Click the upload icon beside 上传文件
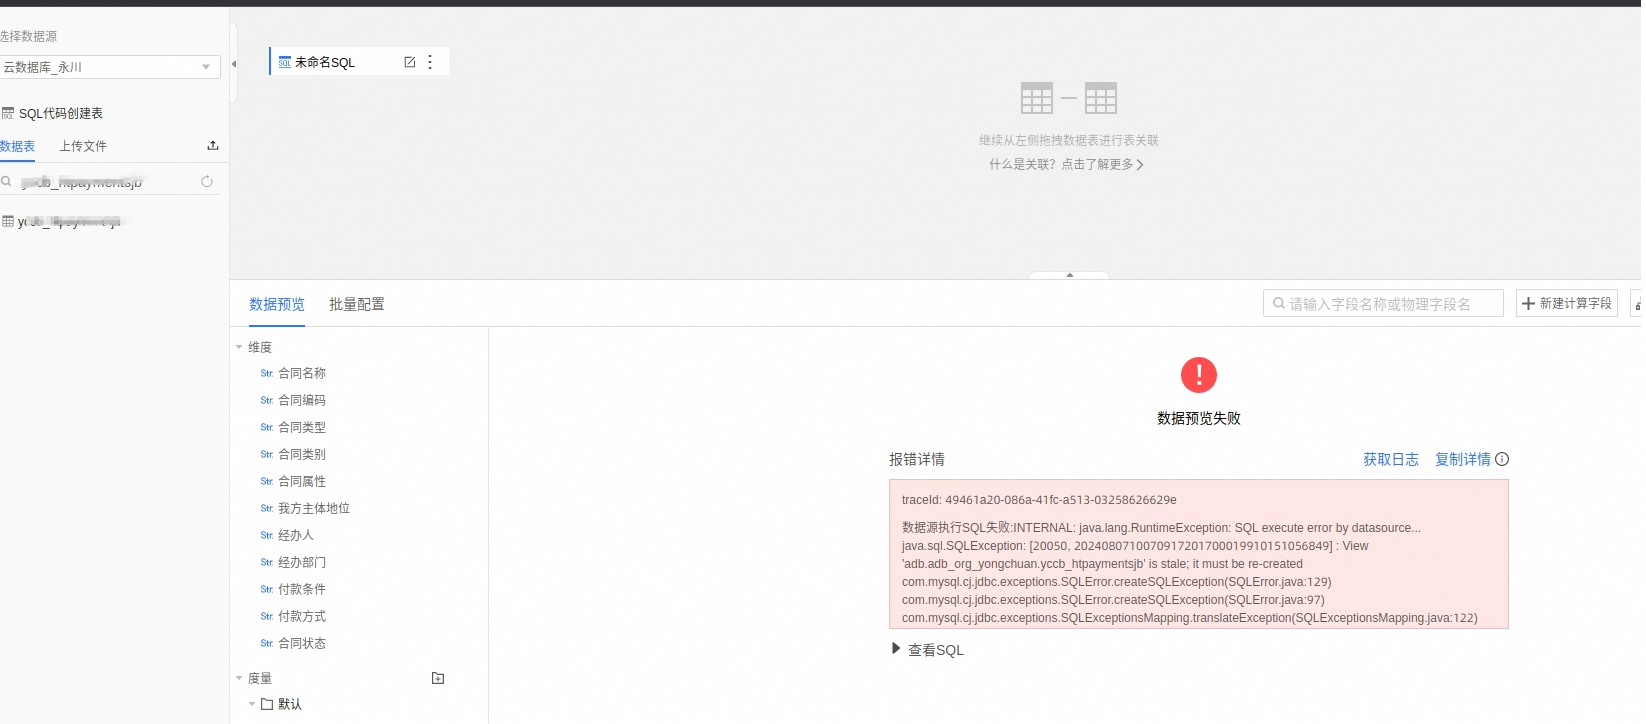 pos(212,146)
